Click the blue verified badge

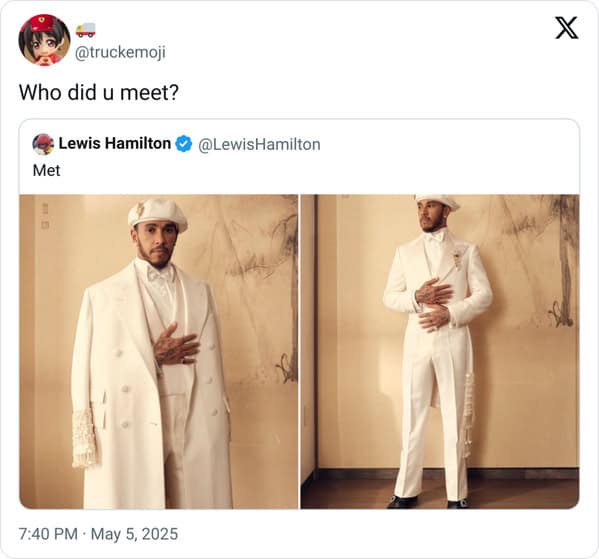point(184,144)
